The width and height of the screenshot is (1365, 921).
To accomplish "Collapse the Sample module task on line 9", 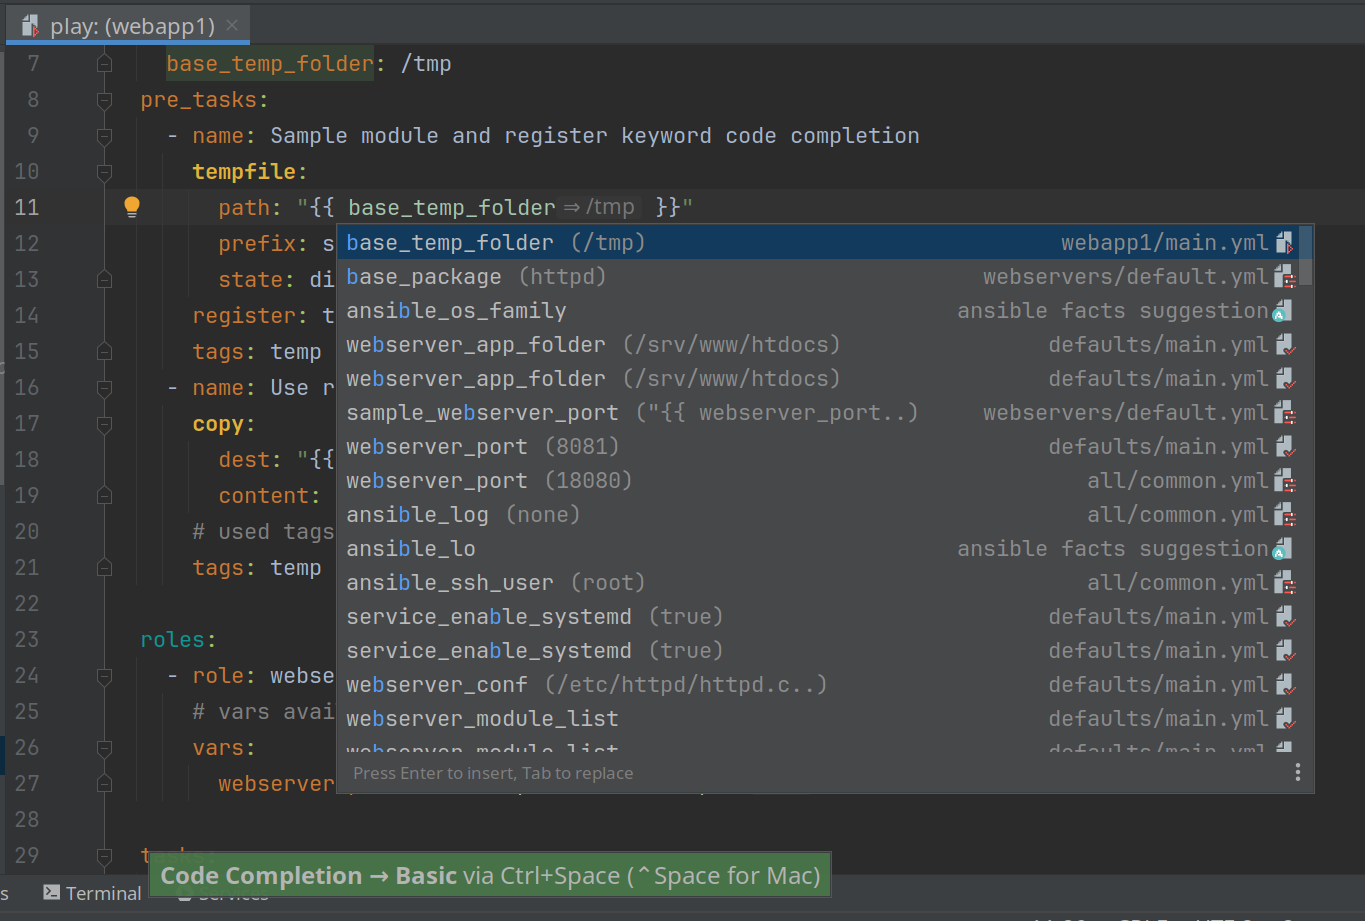I will pos(104,136).
